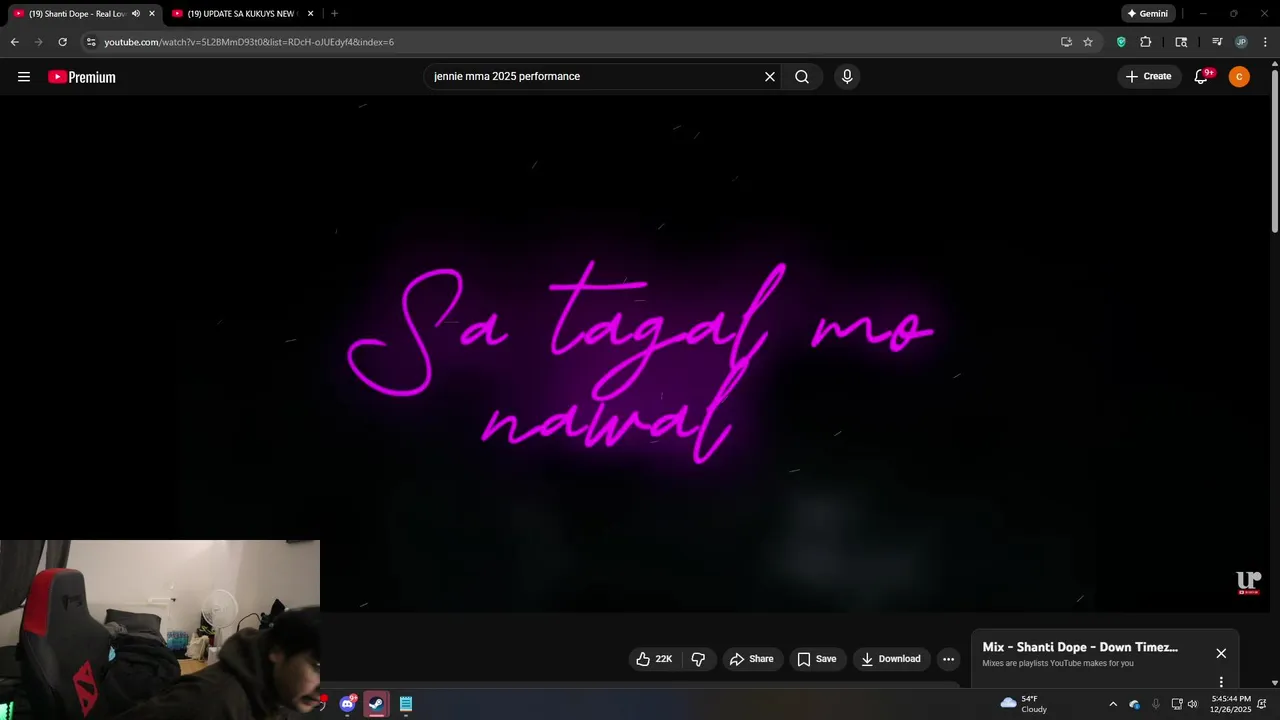
Task: Clear the search box text
Action: 770,77
